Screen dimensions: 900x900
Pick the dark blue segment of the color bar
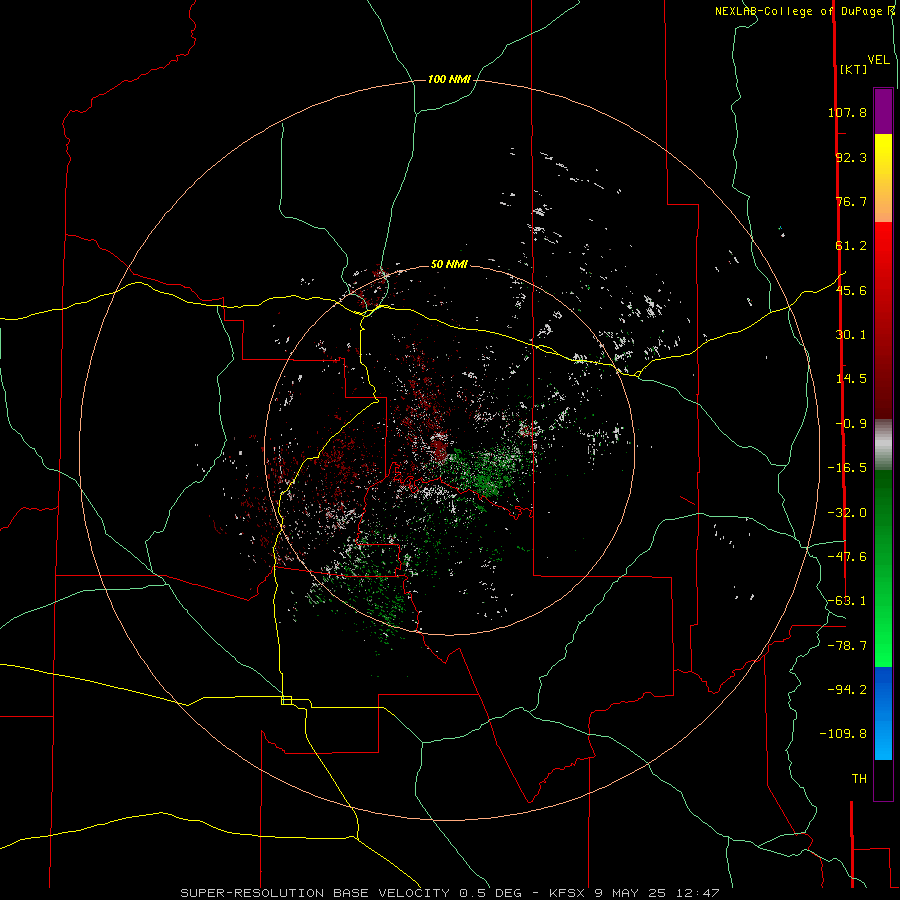pos(883,689)
